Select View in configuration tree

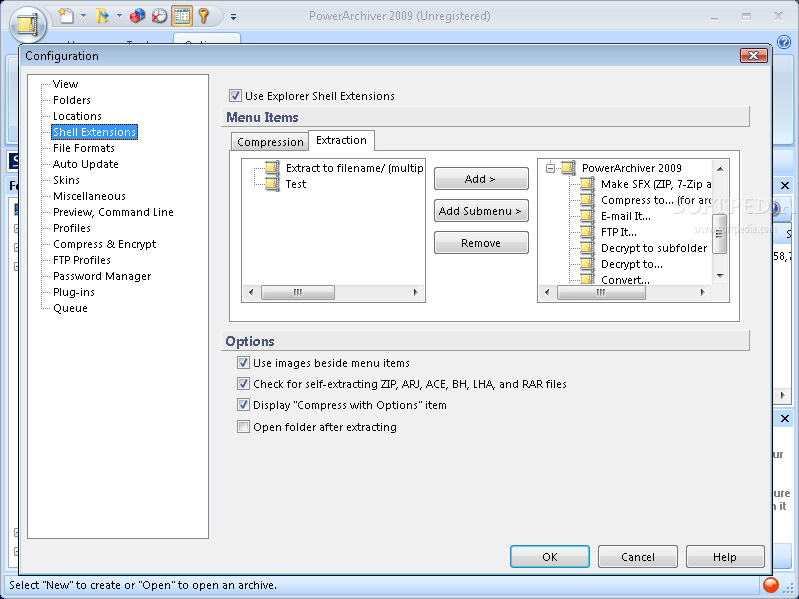pos(66,84)
